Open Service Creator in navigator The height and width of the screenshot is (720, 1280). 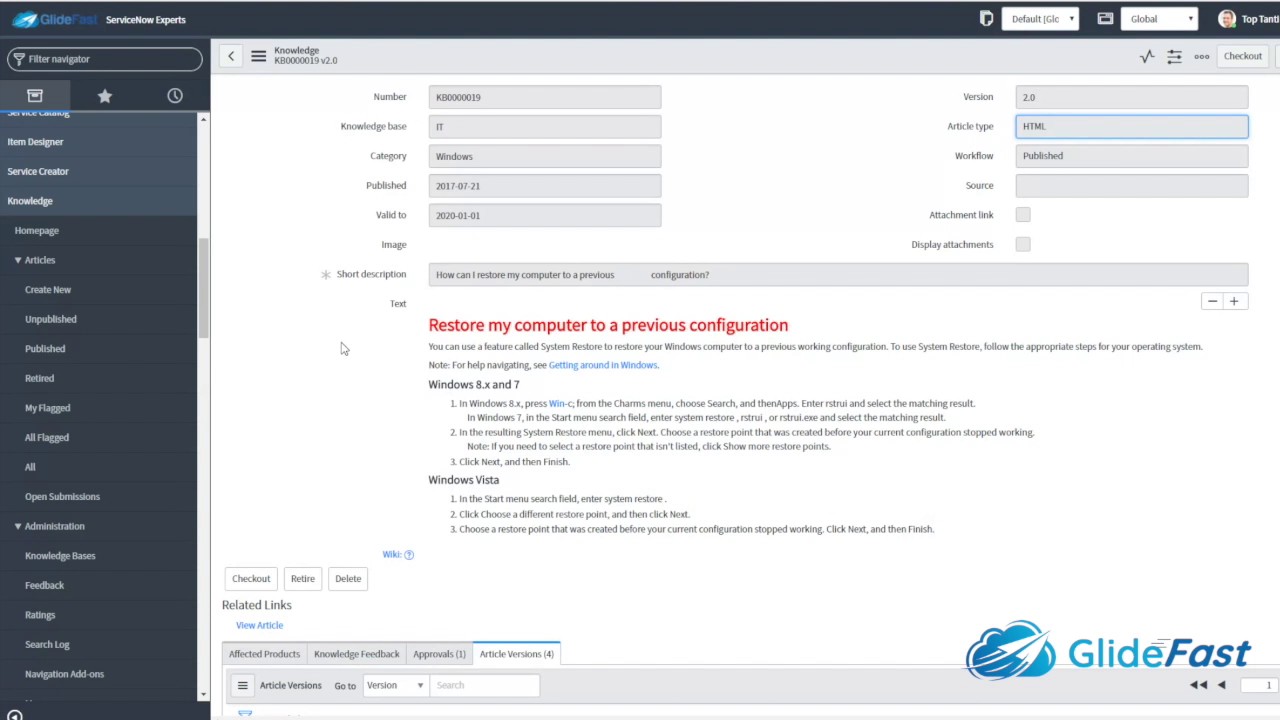(38, 171)
